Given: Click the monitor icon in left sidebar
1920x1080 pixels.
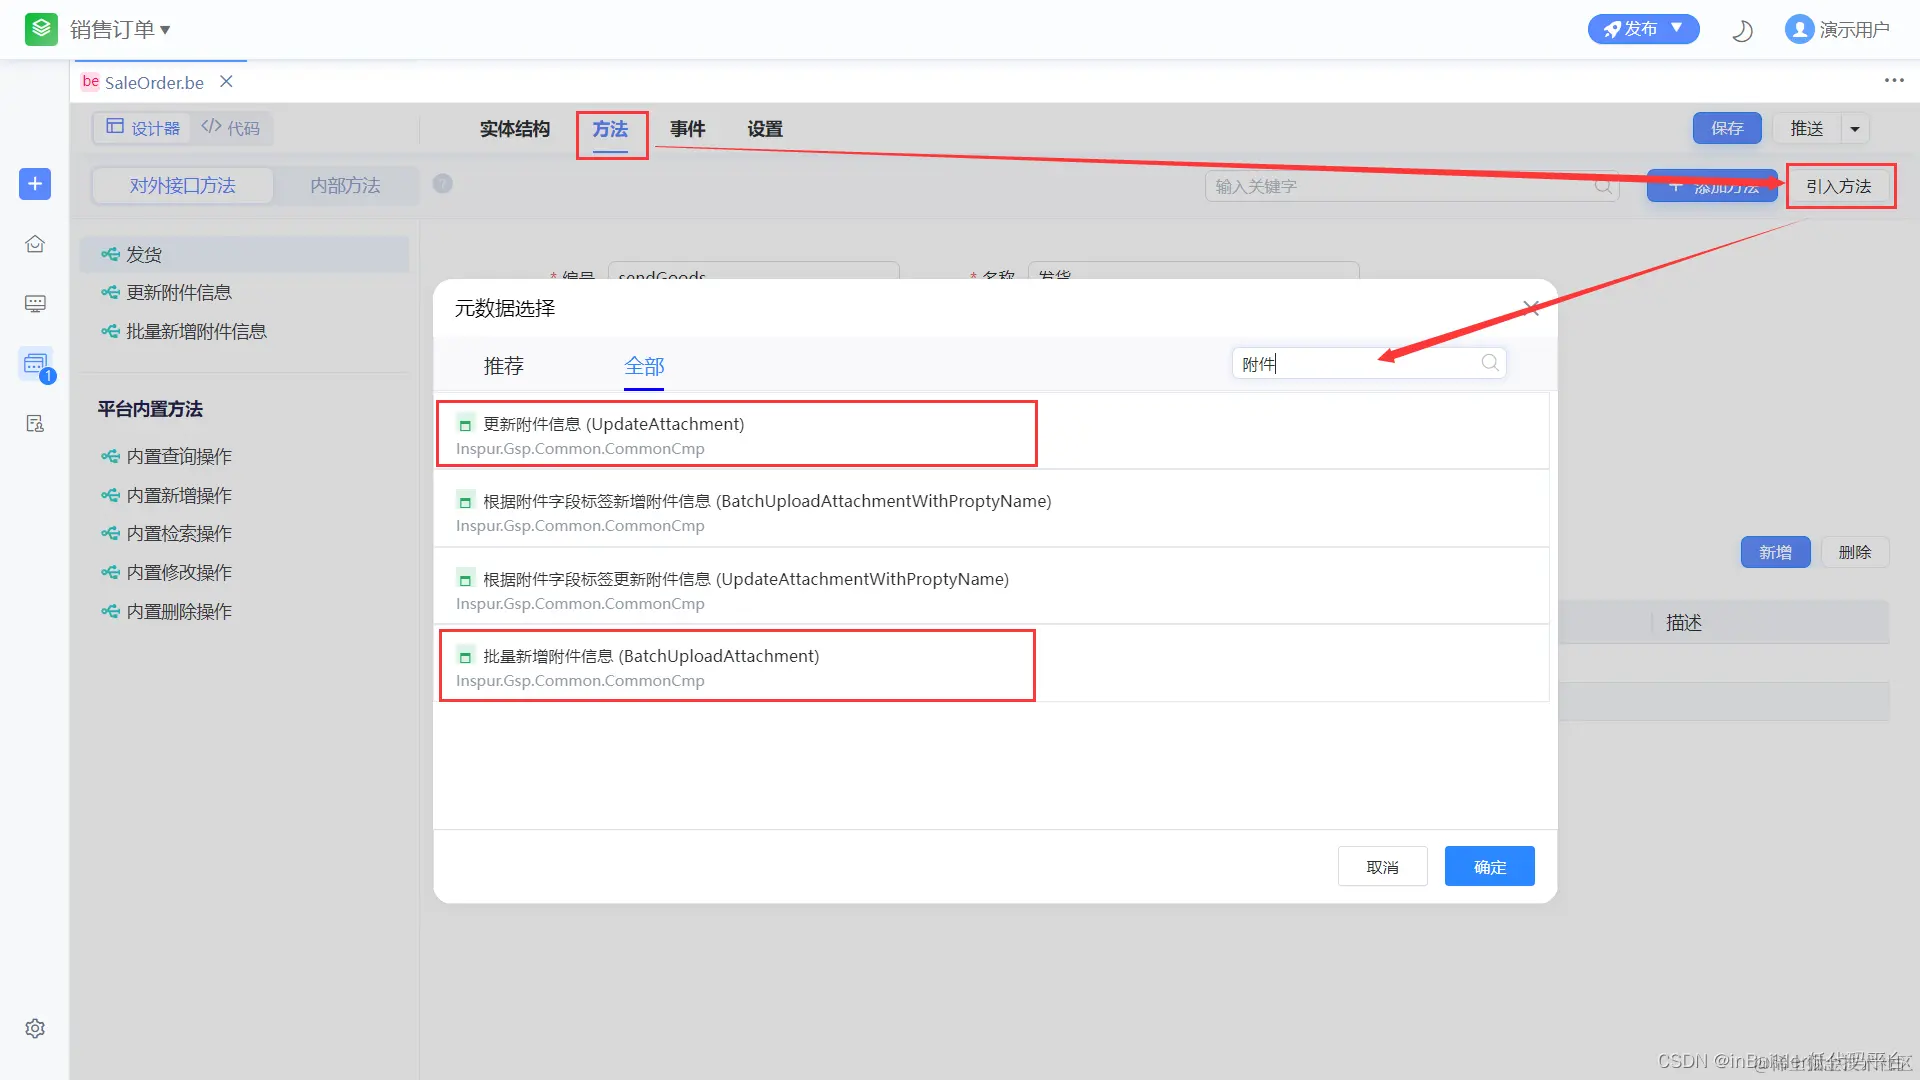Looking at the screenshot, I should tap(35, 304).
